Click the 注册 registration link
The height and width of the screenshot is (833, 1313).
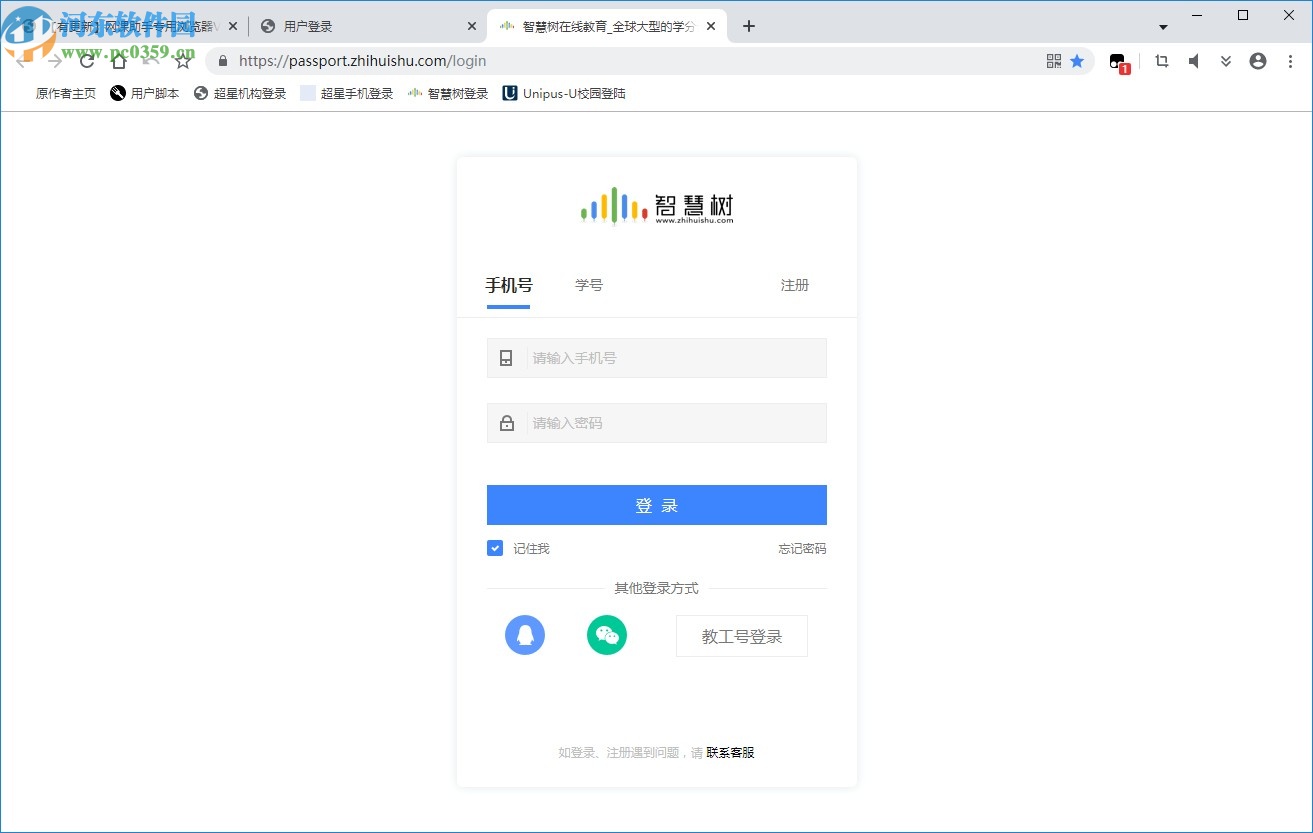794,285
